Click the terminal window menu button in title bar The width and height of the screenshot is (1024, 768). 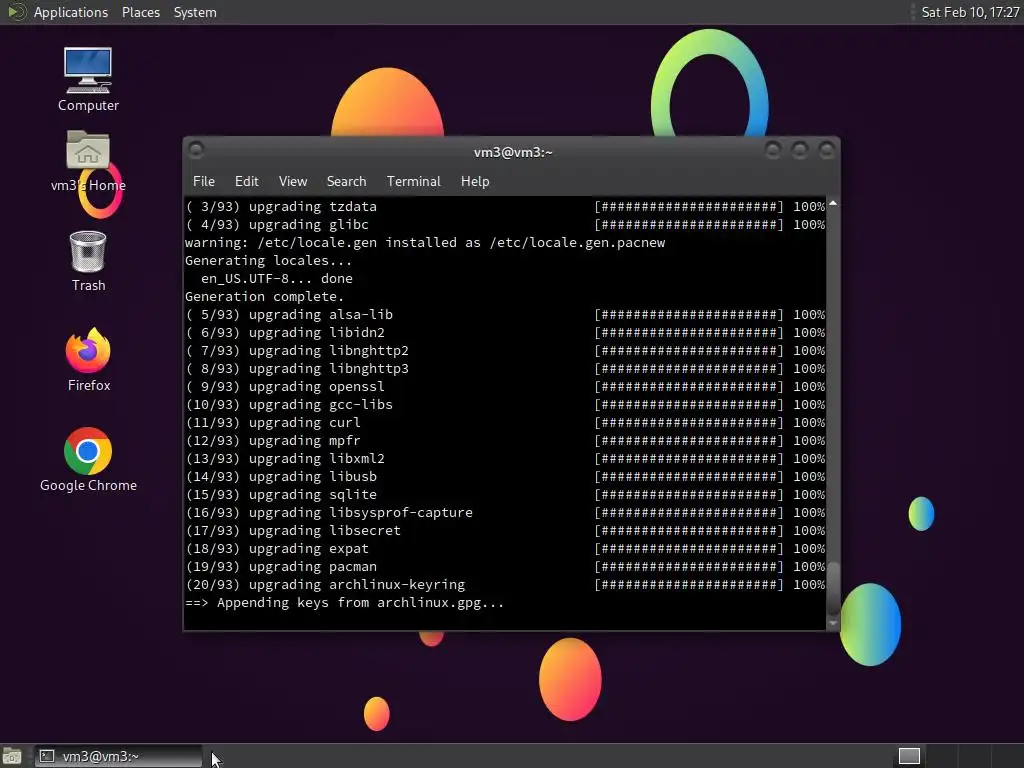point(196,150)
